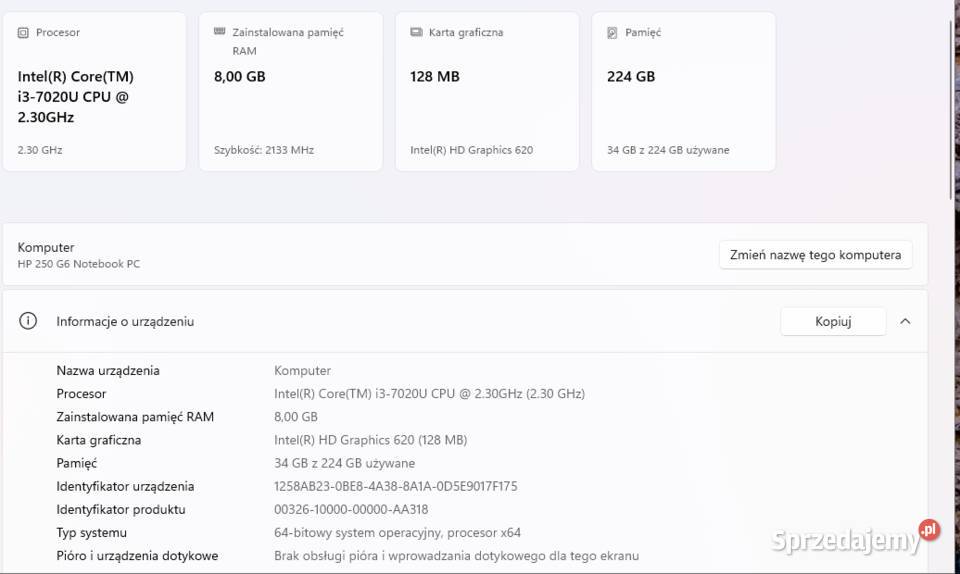Click the vertical scrollbar thumb
960x574 pixels.
tap(951, 109)
